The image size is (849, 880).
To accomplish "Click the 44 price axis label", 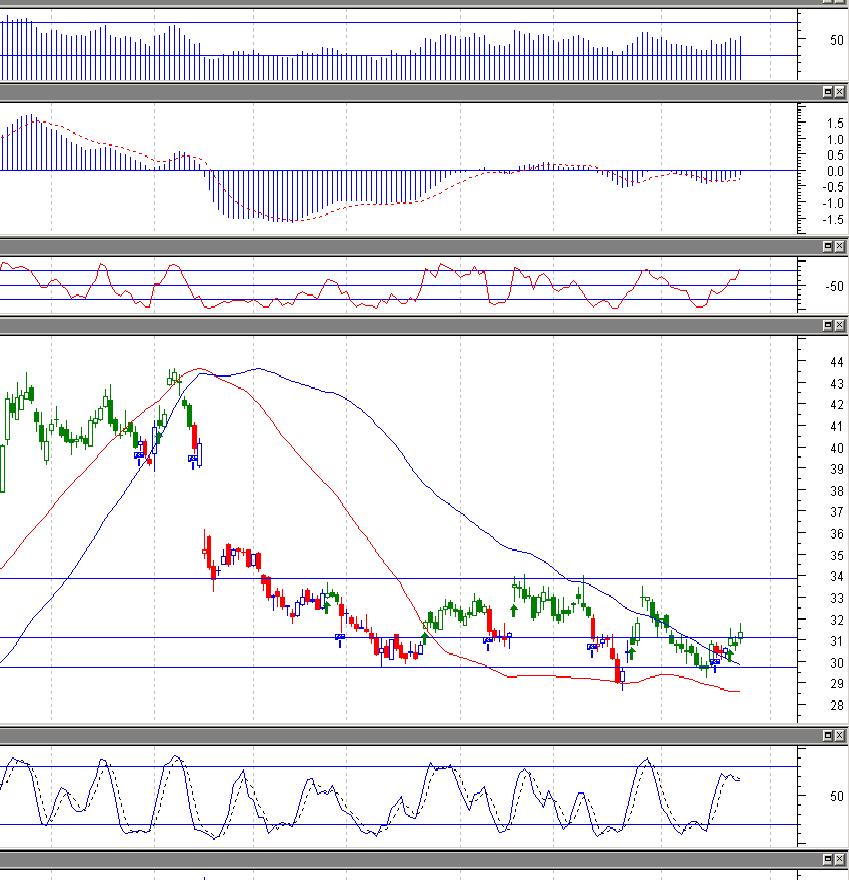I will pos(837,363).
